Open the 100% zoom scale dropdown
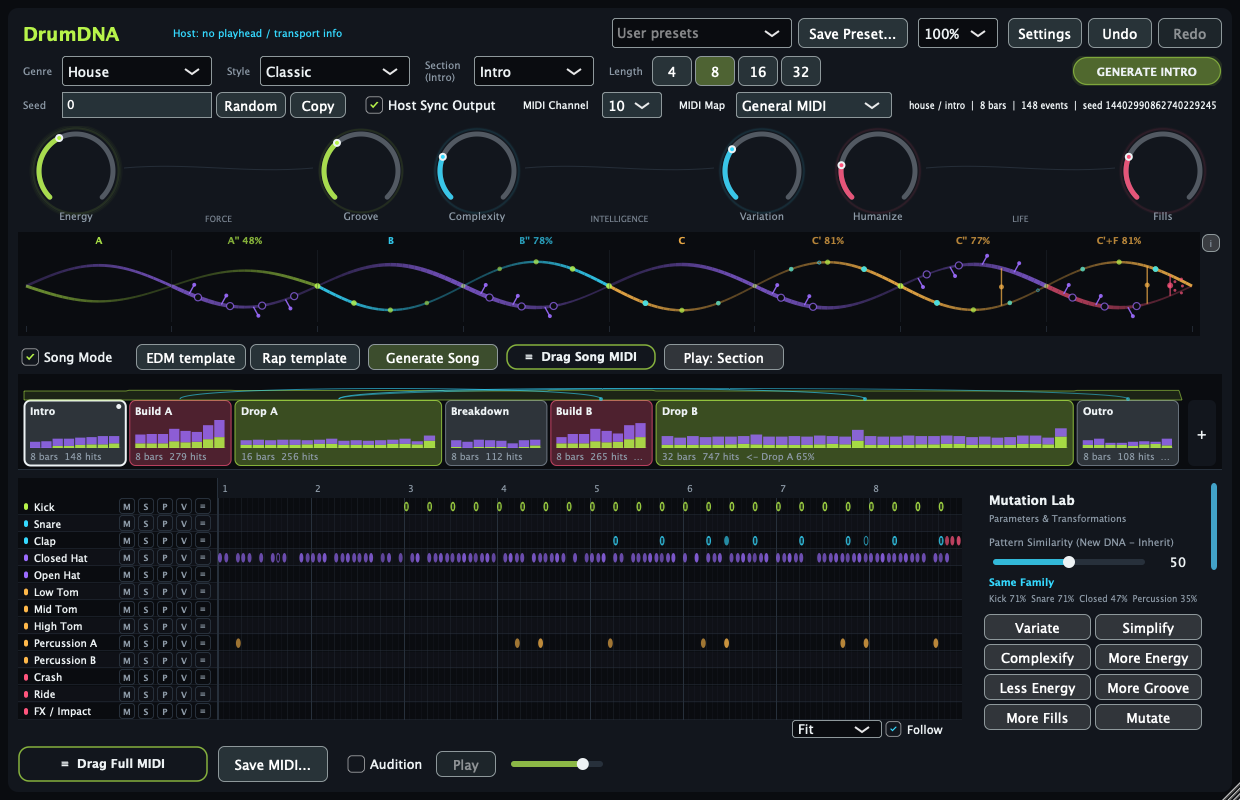The width and height of the screenshot is (1240, 800). pos(957,33)
